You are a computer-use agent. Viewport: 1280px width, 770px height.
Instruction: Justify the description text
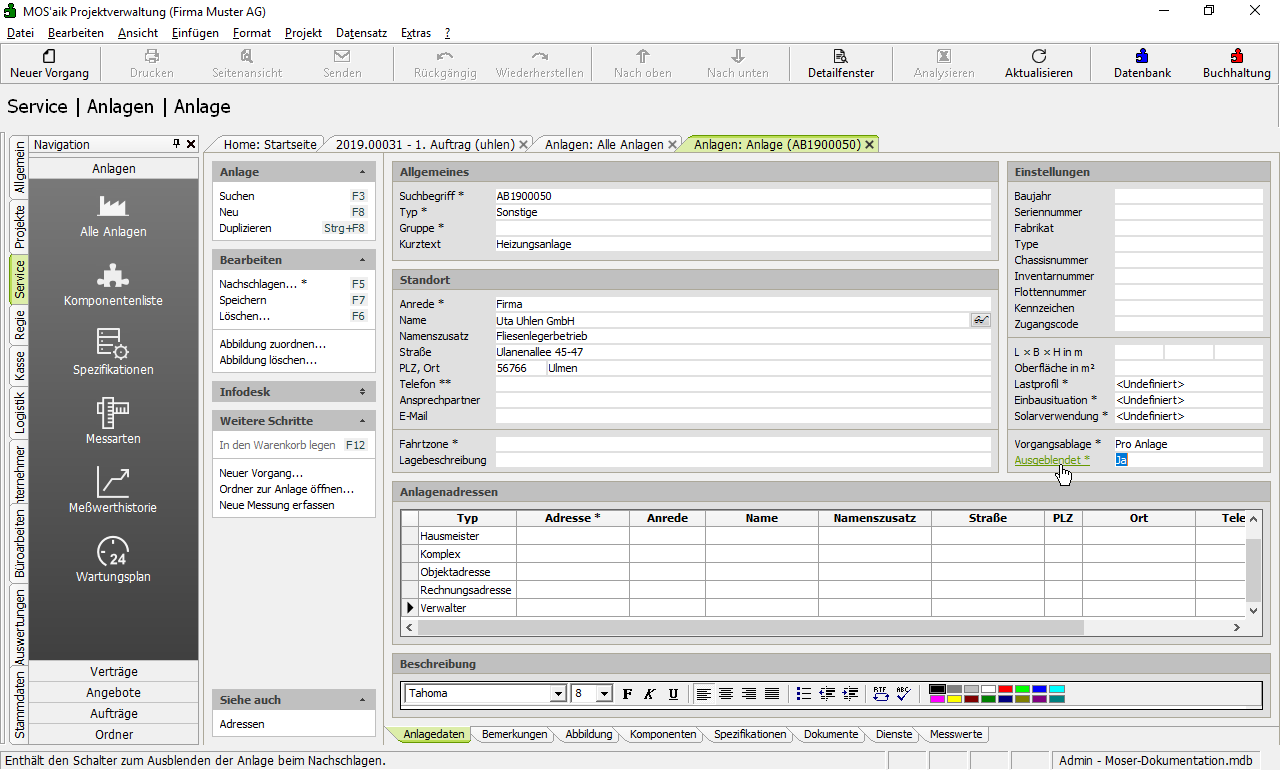[x=772, y=694]
